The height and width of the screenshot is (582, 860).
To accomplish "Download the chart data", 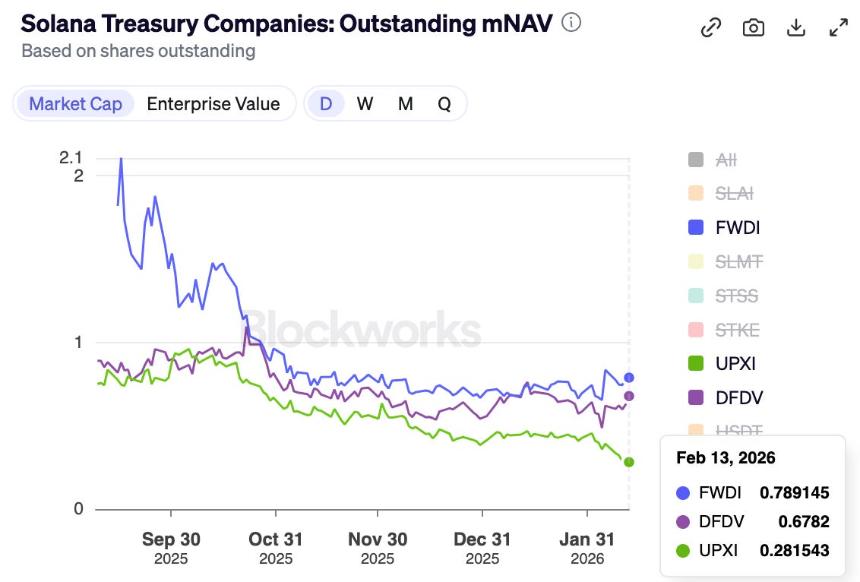I will [x=796, y=27].
